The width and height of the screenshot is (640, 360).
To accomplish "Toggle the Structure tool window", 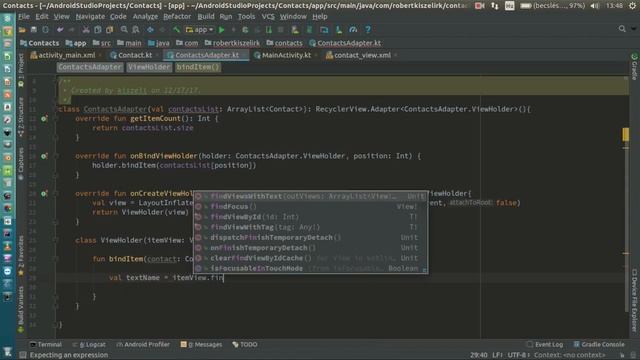I will tap(21, 117).
